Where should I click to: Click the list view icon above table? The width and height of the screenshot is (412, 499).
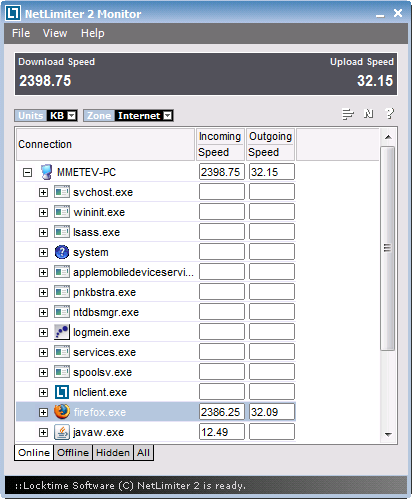pyautogui.click(x=348, y=114)
